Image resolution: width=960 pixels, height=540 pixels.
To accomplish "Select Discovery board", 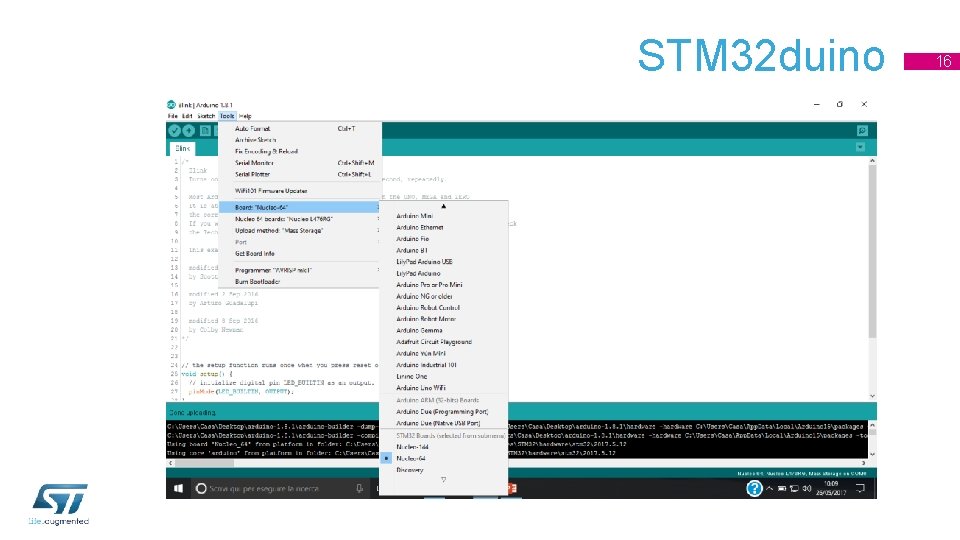I will coord(444,470).
